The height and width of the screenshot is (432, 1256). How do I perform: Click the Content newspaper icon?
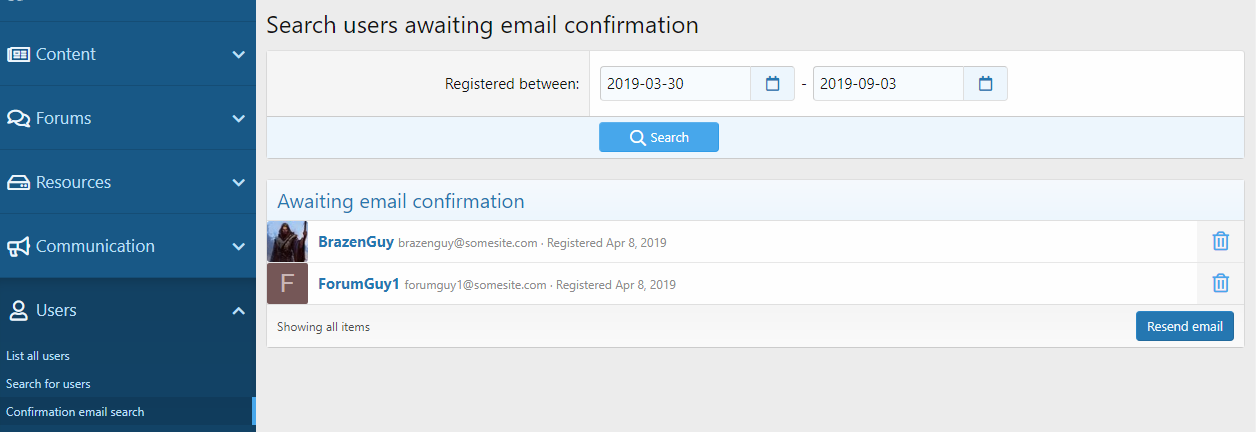point(18,54)
